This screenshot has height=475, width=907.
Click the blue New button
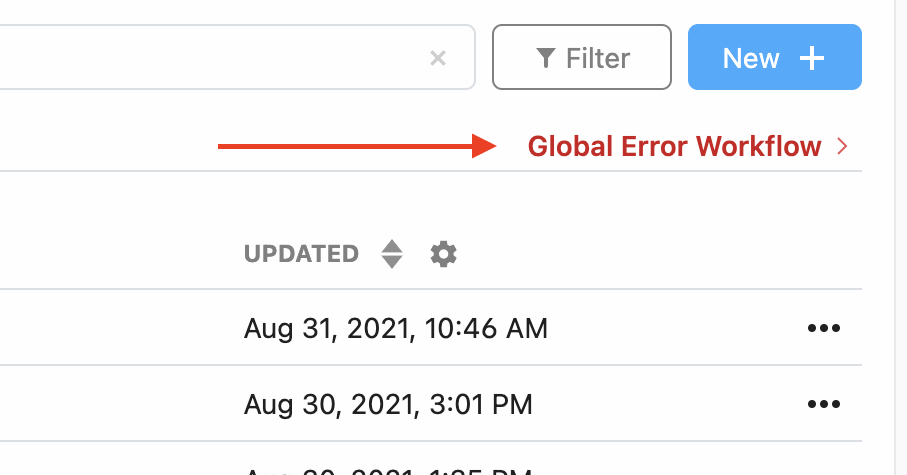tap(774, 58)
